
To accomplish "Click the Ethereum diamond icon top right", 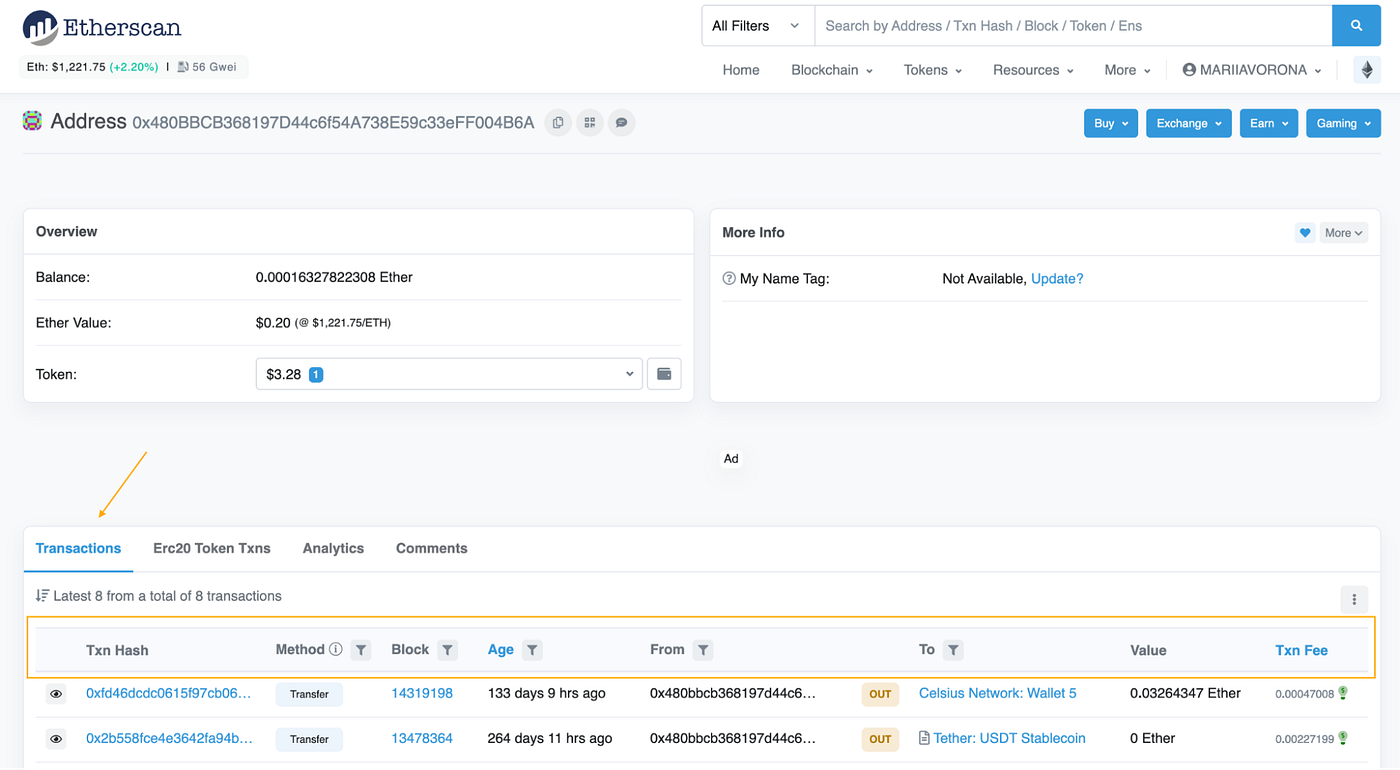I will coord(1367,69).
